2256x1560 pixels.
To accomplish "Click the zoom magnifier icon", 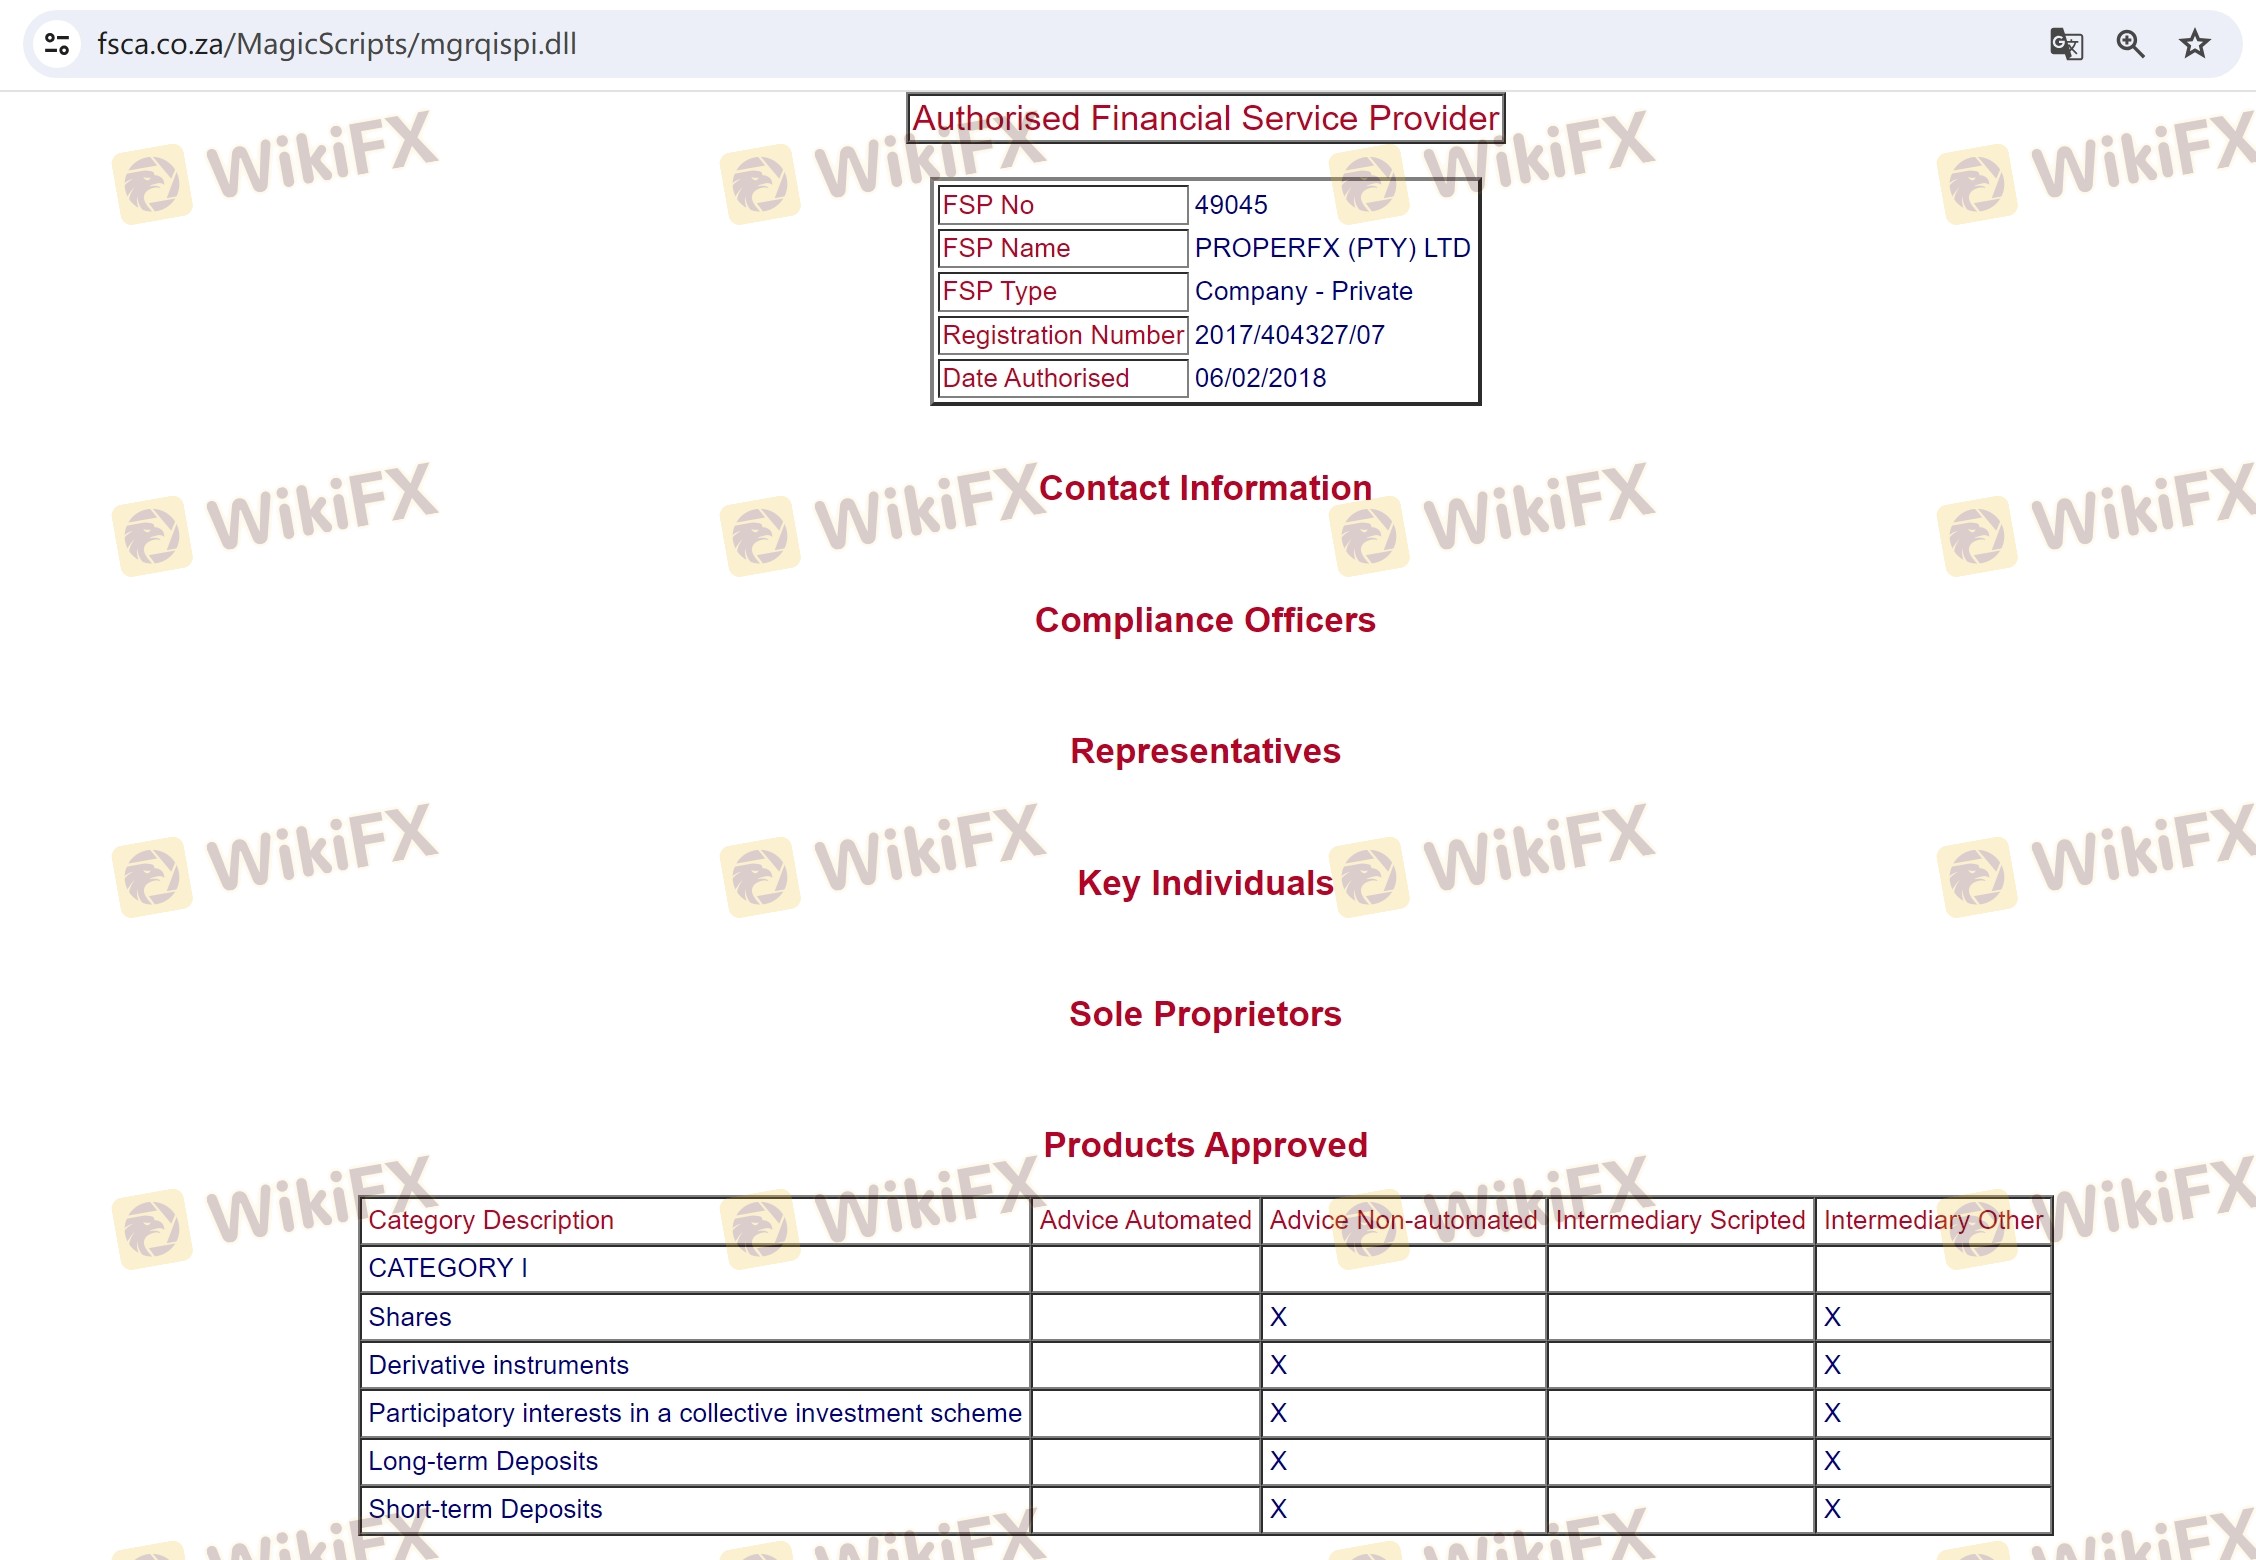I will 2130,44.
